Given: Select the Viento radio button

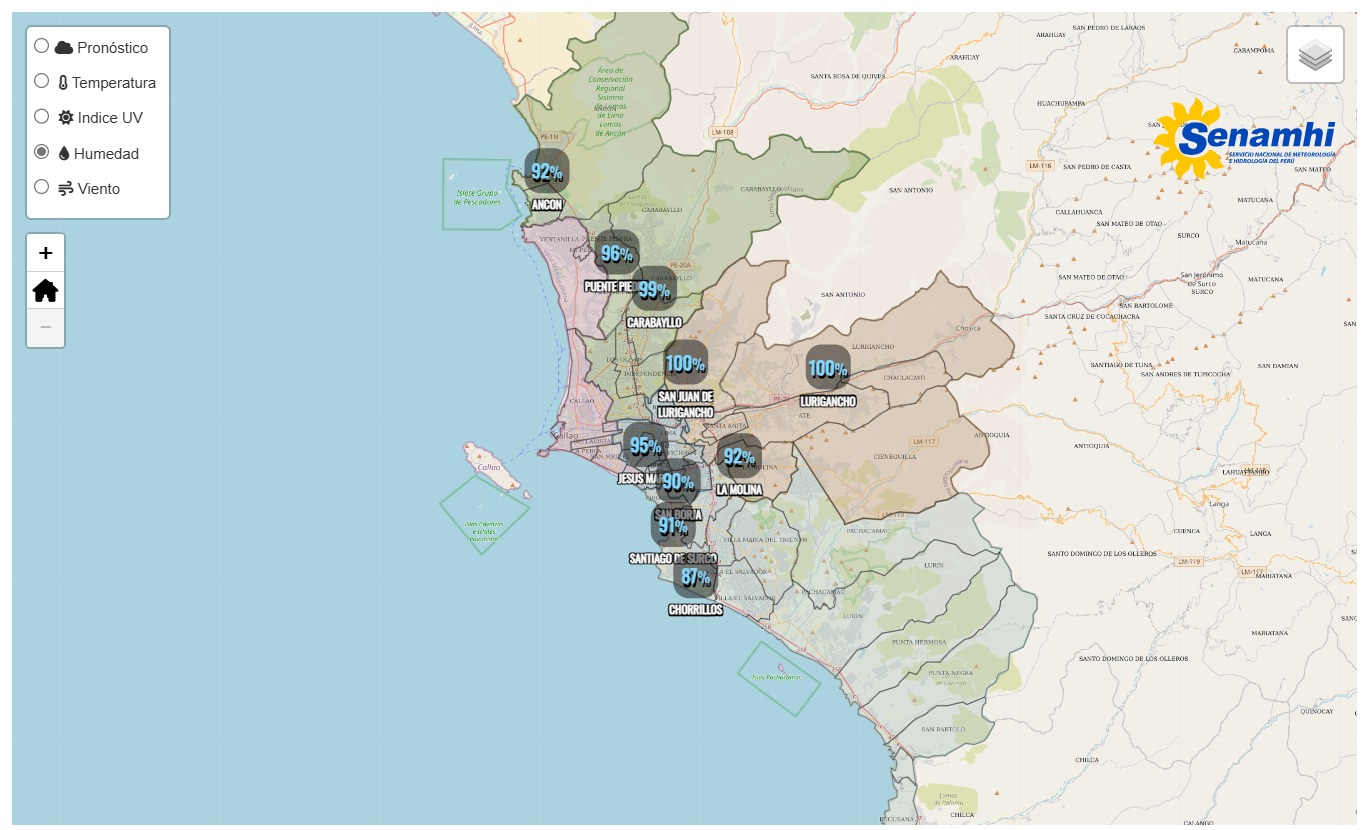Looking at the screenshot, I should click(42, 187).
